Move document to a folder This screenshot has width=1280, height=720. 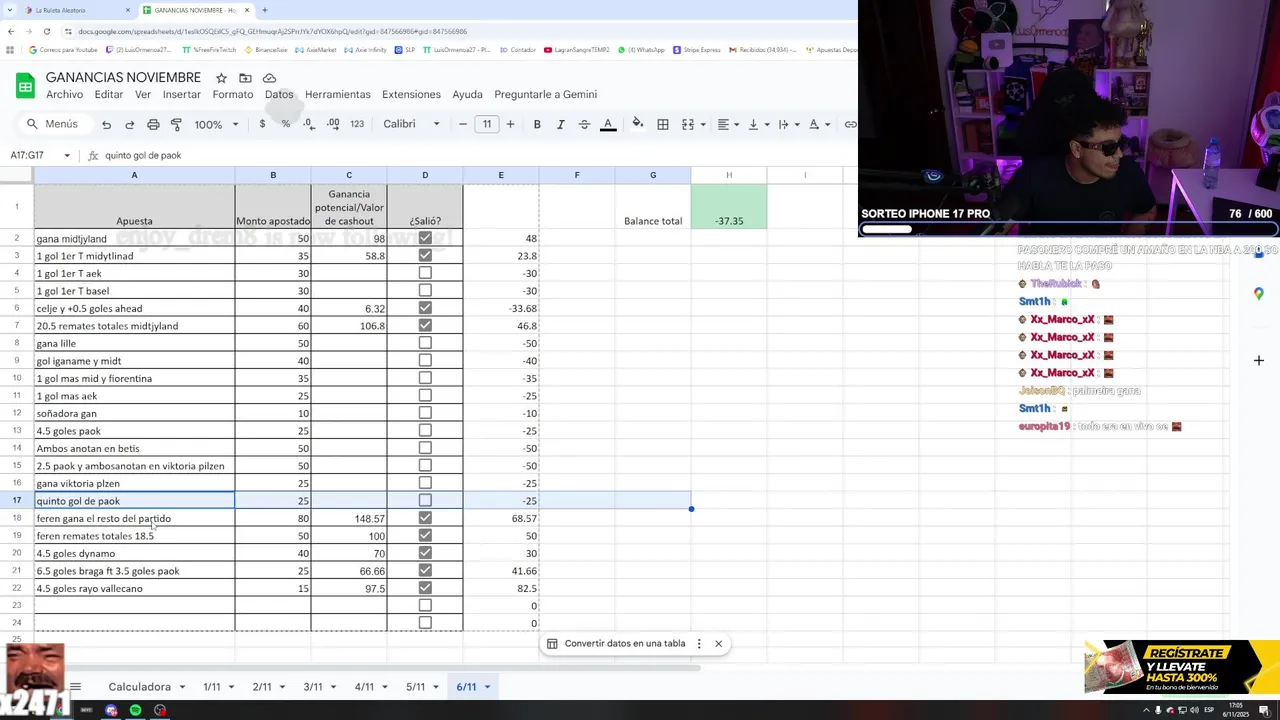click(x=245, y=78)
